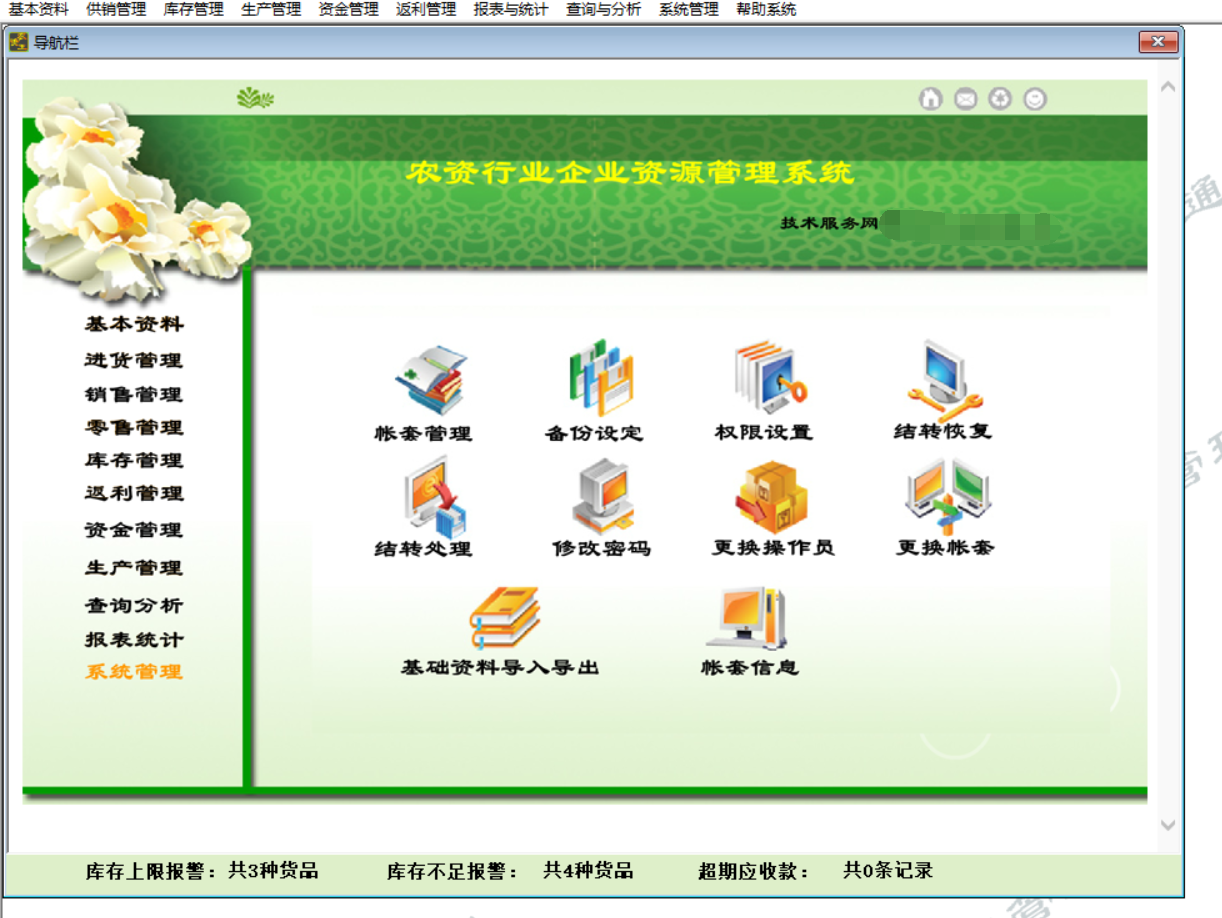Click the 更换帐套 label text
This screenshot has height=918, width=1222.
[946, 548]
